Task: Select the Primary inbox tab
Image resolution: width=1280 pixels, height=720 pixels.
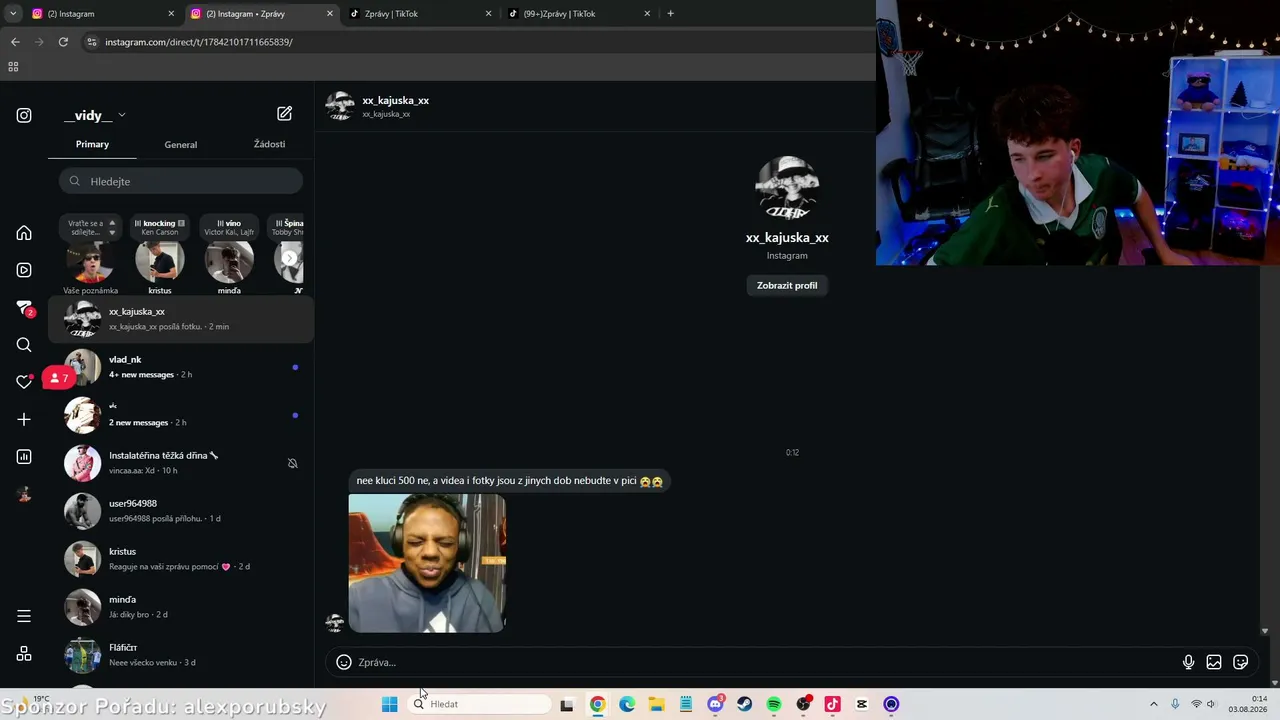Action: (92, 144)
